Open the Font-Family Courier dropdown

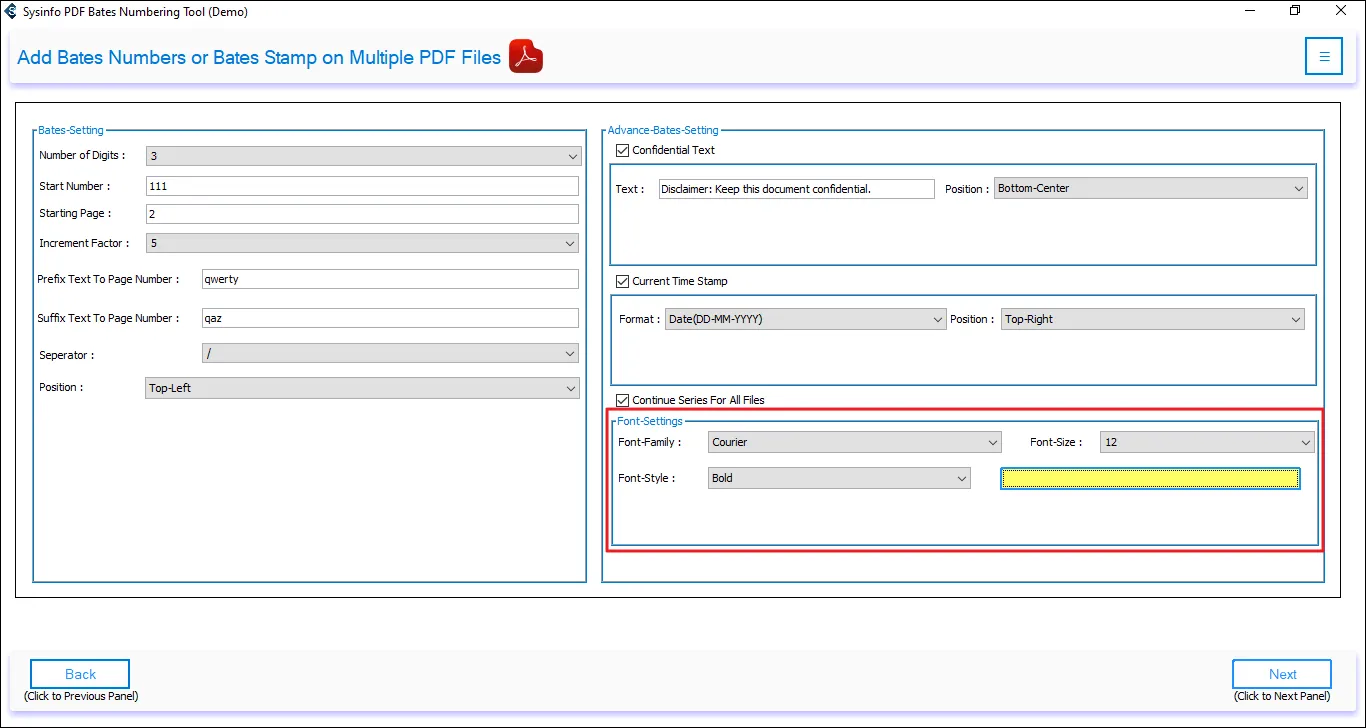[854, 442]
